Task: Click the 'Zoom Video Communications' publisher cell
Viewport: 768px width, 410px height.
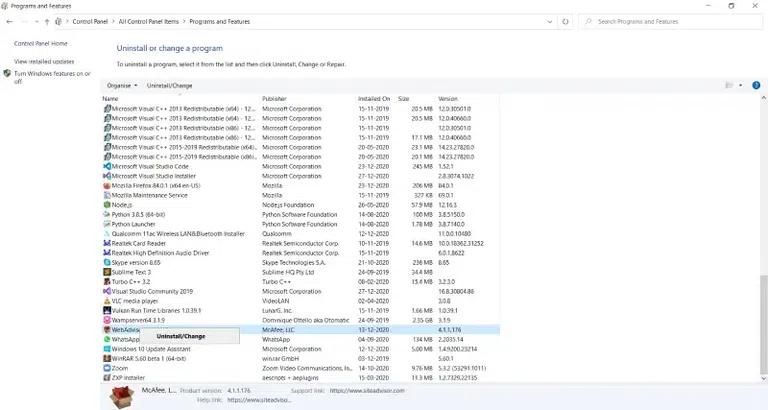Action: [307, 368]
